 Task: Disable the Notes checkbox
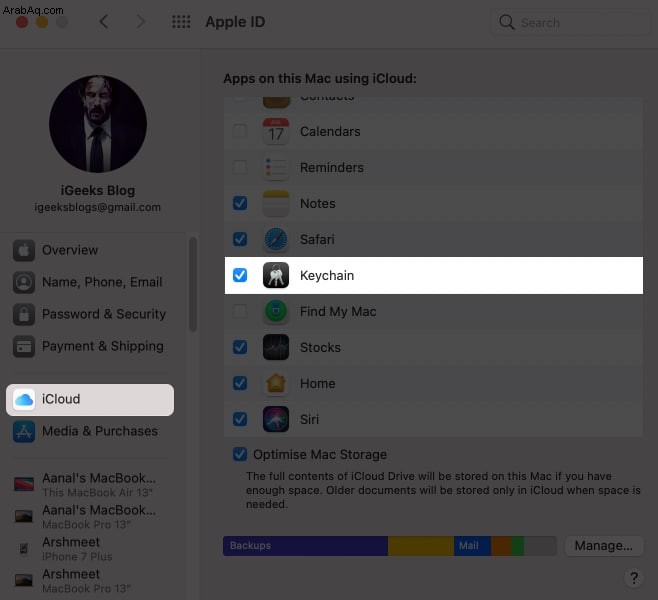[240, 203]
